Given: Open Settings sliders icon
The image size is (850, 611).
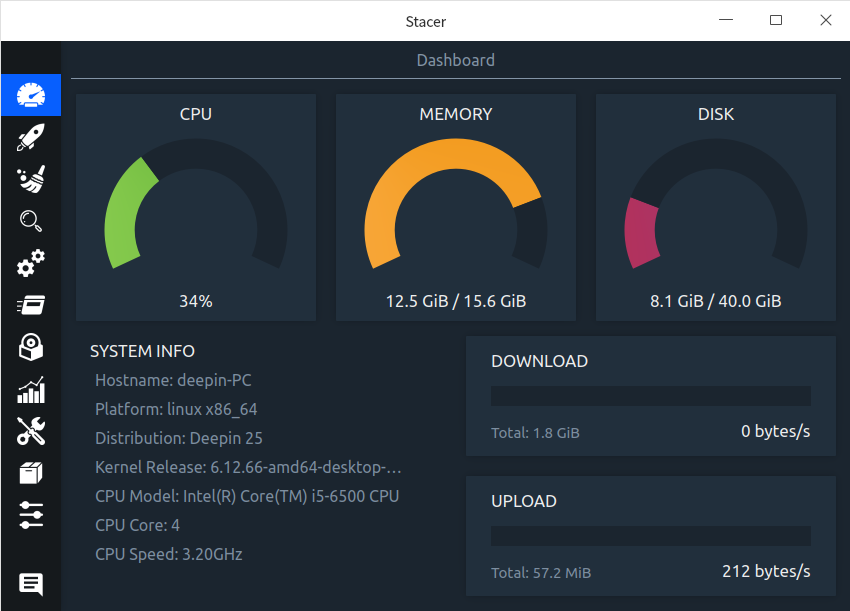Looking at the screenshot, I should tap(31, 515).
